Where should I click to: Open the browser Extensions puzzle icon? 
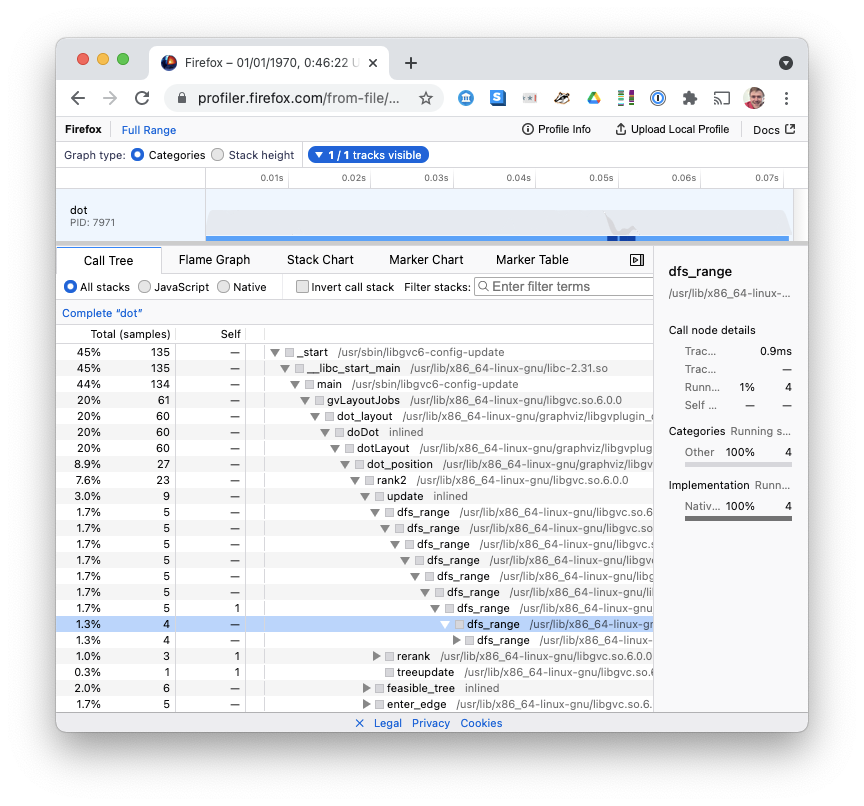click(689, 98)
